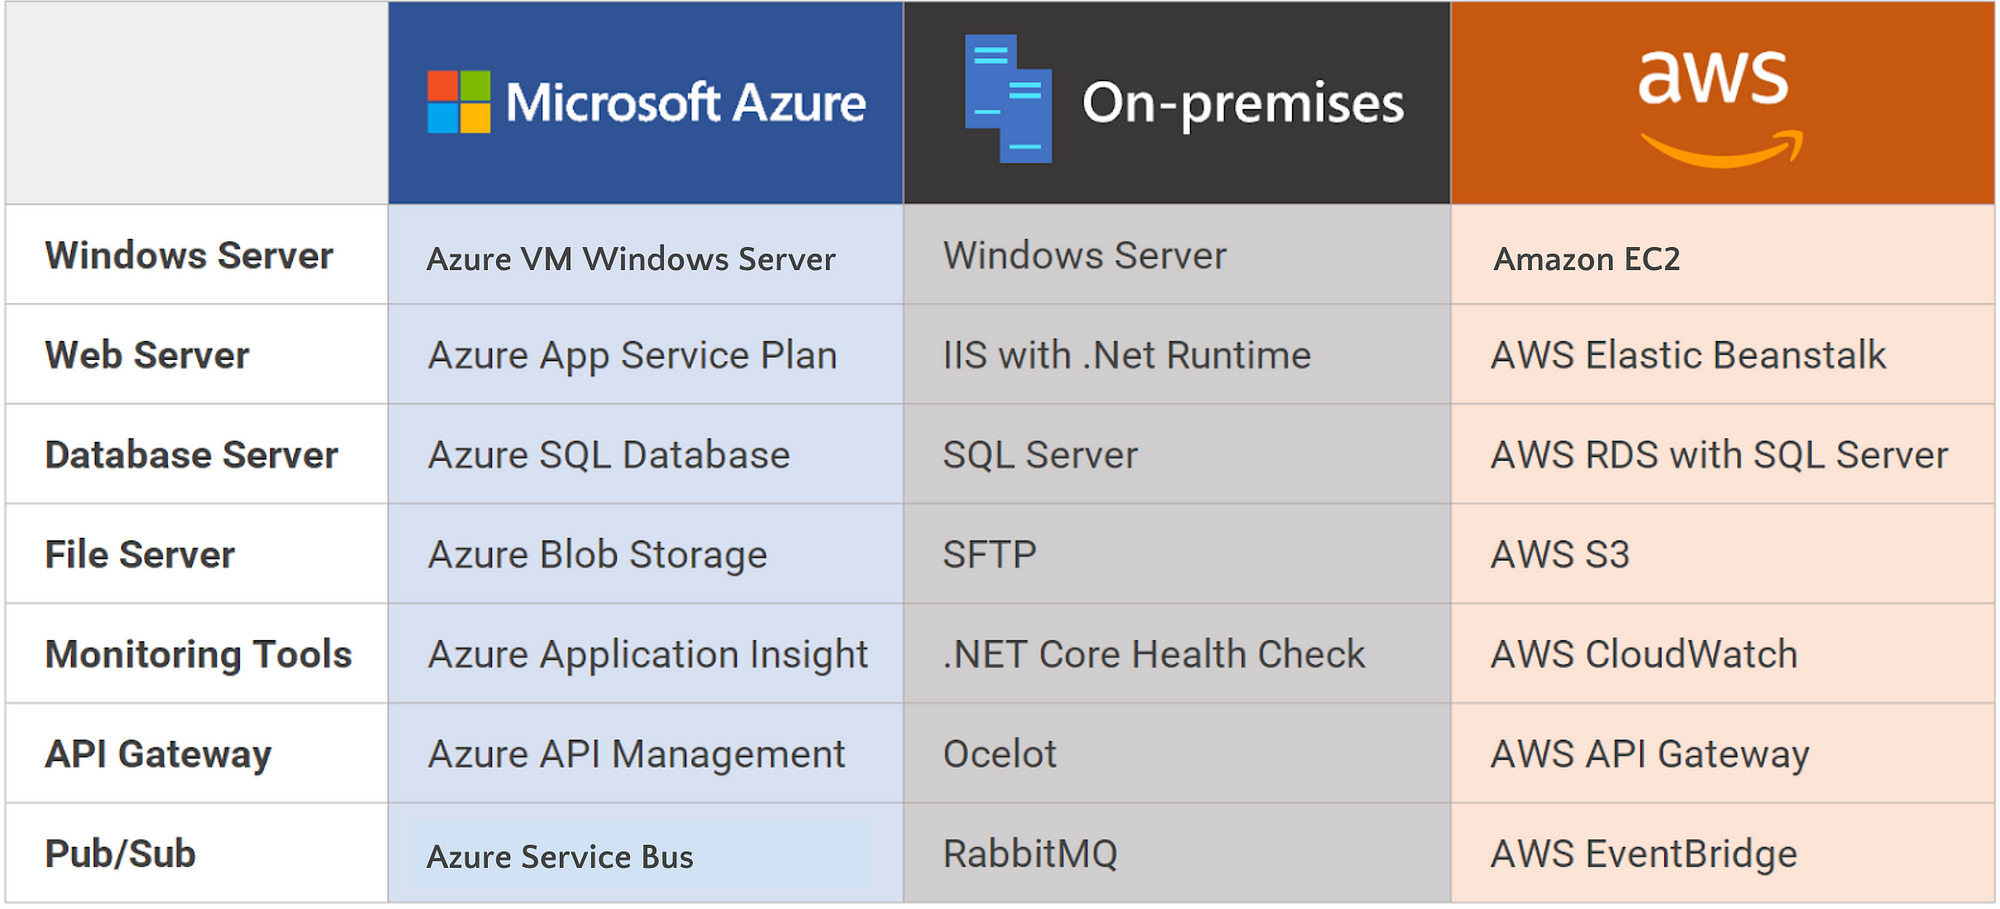Click the Windows Server row label
This screenshot has height=909, width=2000.
pos(189,255)
